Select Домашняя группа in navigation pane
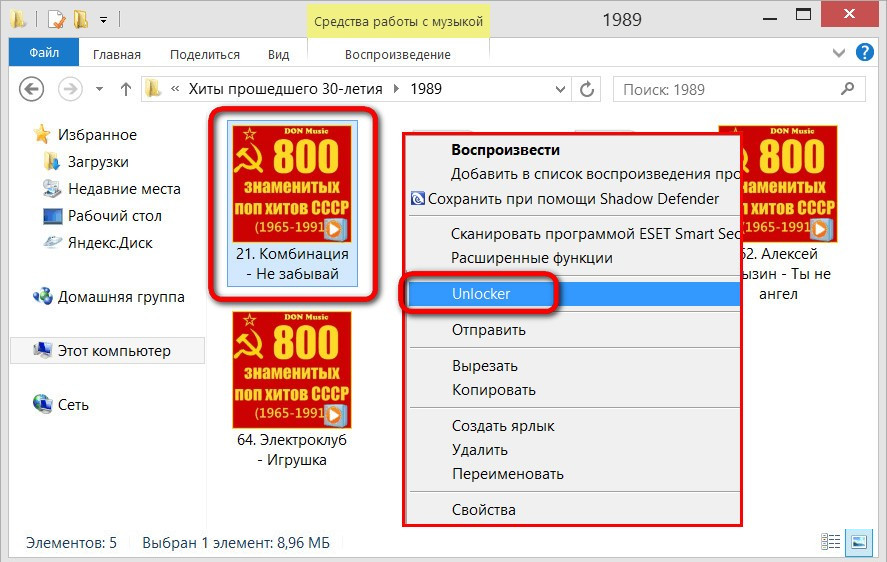 click(120, 297)
